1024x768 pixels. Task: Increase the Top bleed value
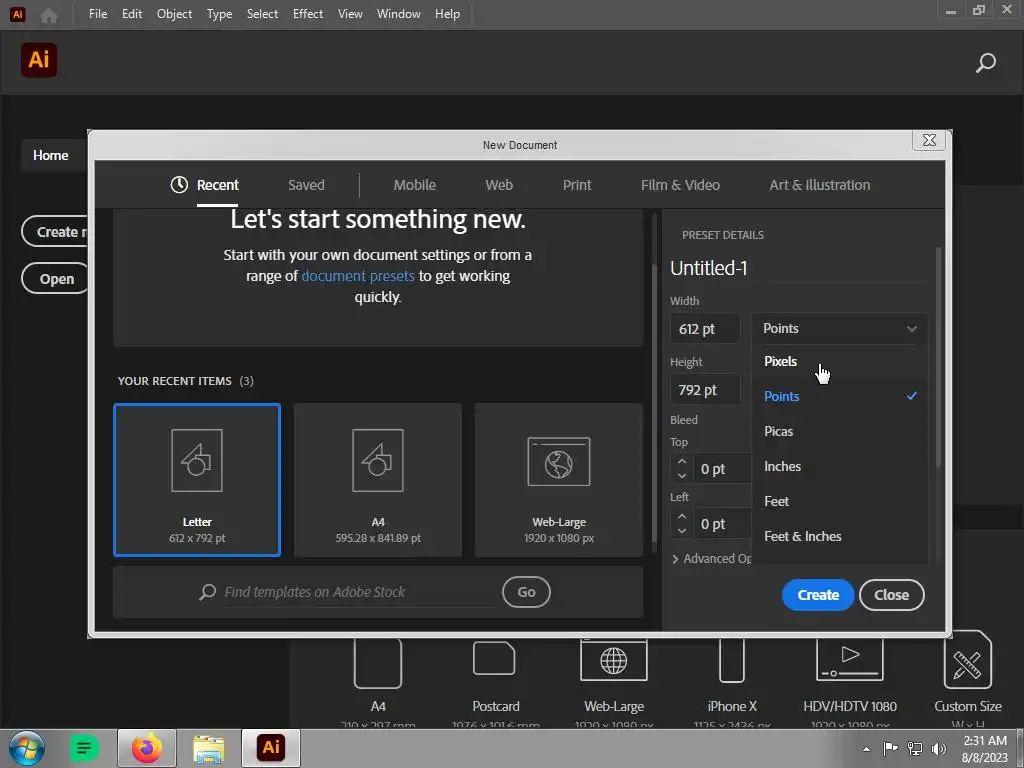coord(682,461)
